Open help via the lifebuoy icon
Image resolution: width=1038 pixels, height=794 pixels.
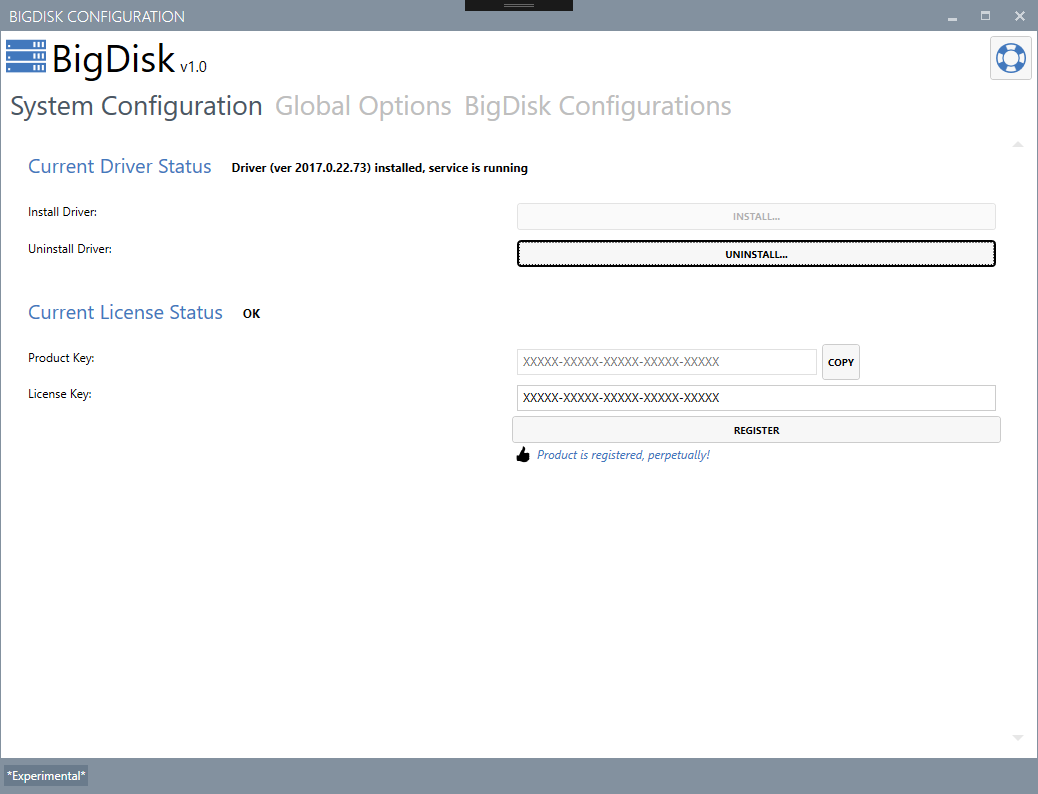coord(1010,58)
